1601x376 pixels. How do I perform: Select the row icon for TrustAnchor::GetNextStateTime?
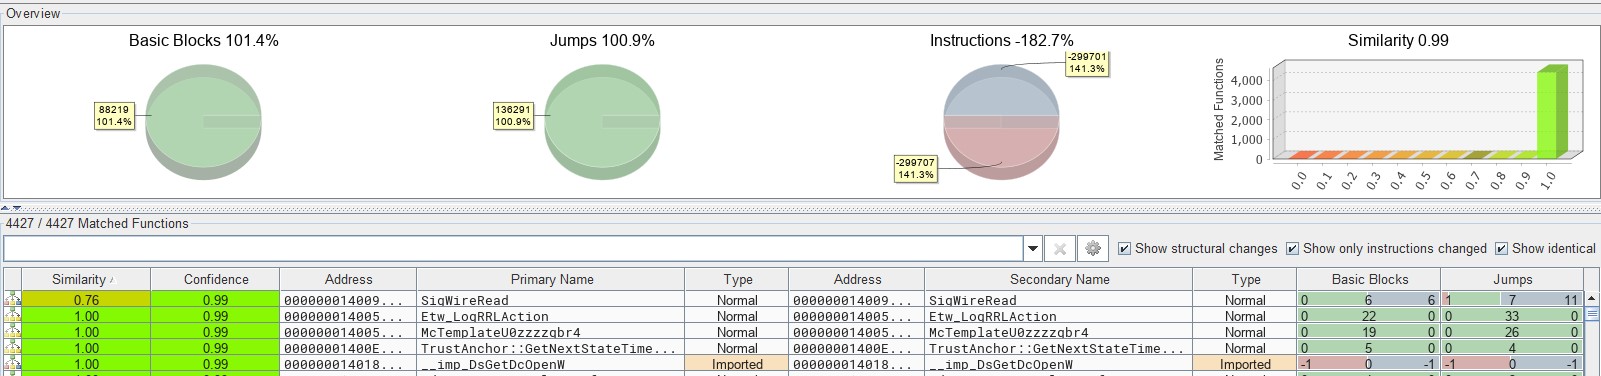(x=13, y=347)
